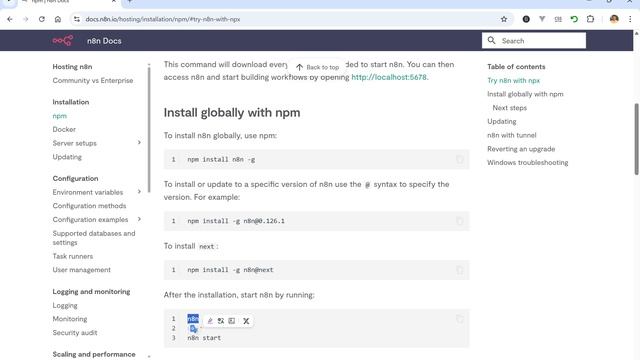Copy the 'npm install -g n8n@next' code block
The width and height of the screenshot is (640, 360).
coord(460,270)
